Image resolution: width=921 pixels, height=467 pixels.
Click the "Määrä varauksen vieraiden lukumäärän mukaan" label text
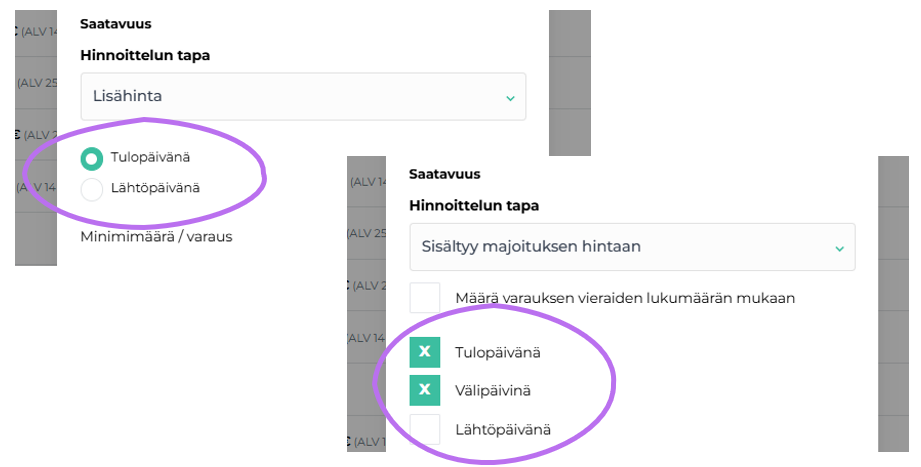tap(625, 298)
